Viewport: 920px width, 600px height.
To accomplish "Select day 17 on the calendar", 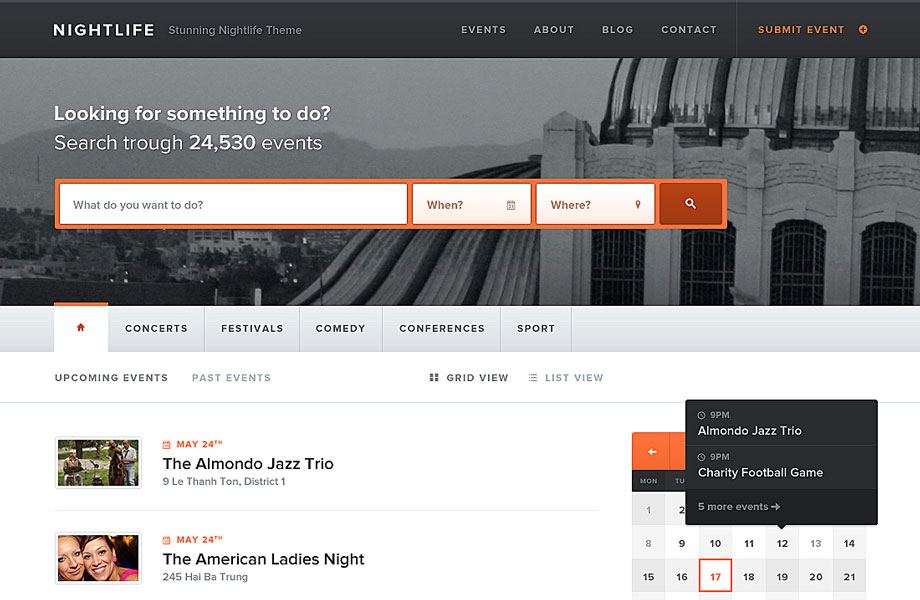I will tap(715, 576).
